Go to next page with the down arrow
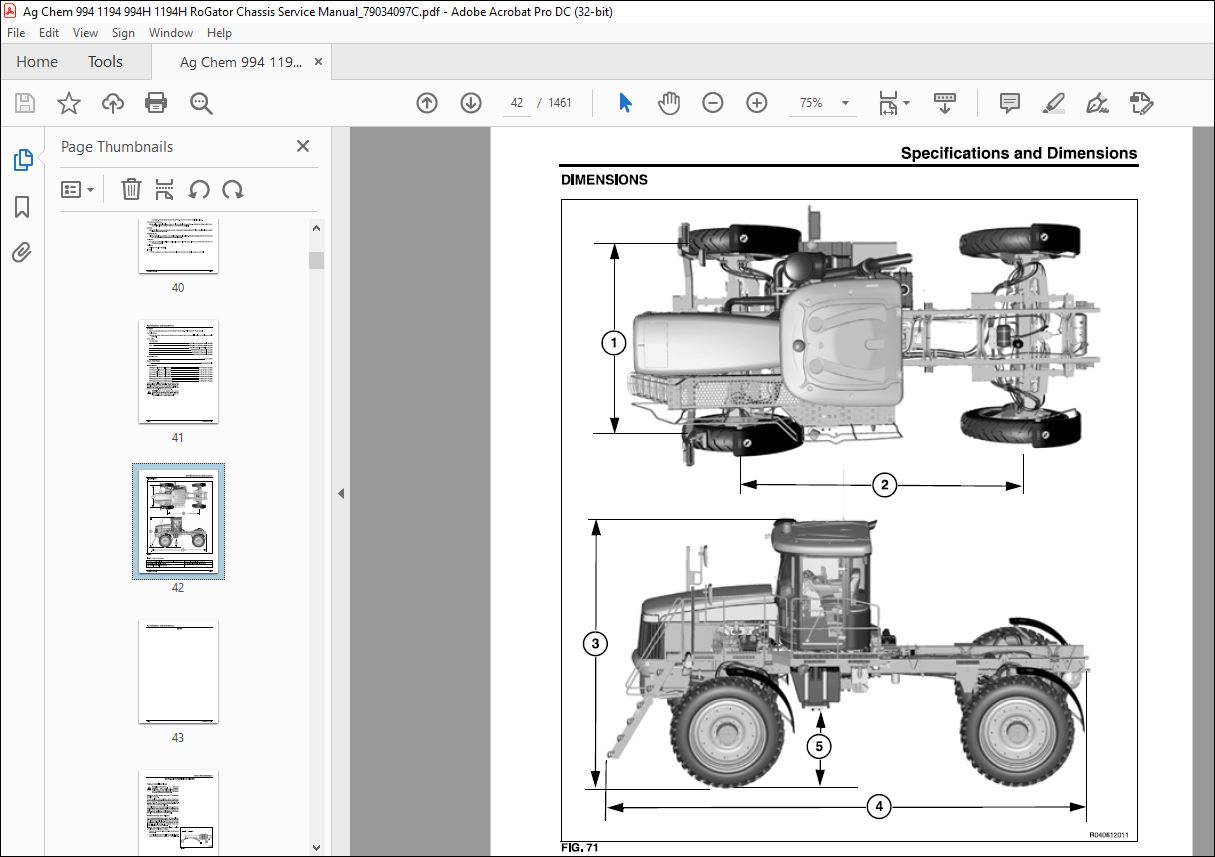 click(471, 103)
